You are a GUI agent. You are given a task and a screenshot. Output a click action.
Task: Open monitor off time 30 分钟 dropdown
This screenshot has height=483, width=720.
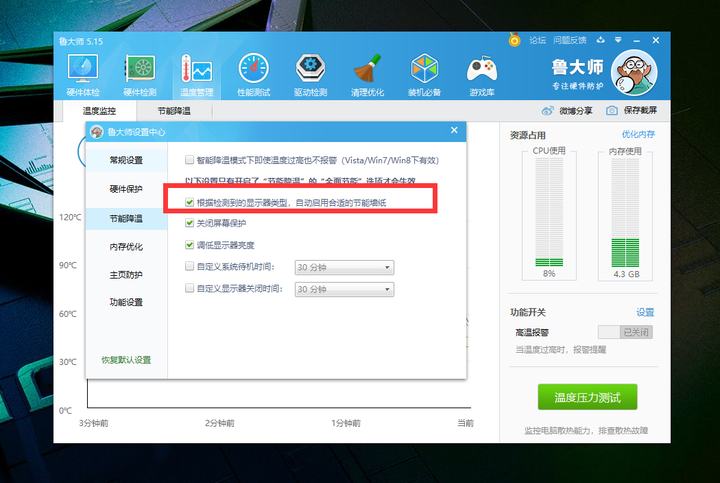pyautogui.click(x=344, y=289)
